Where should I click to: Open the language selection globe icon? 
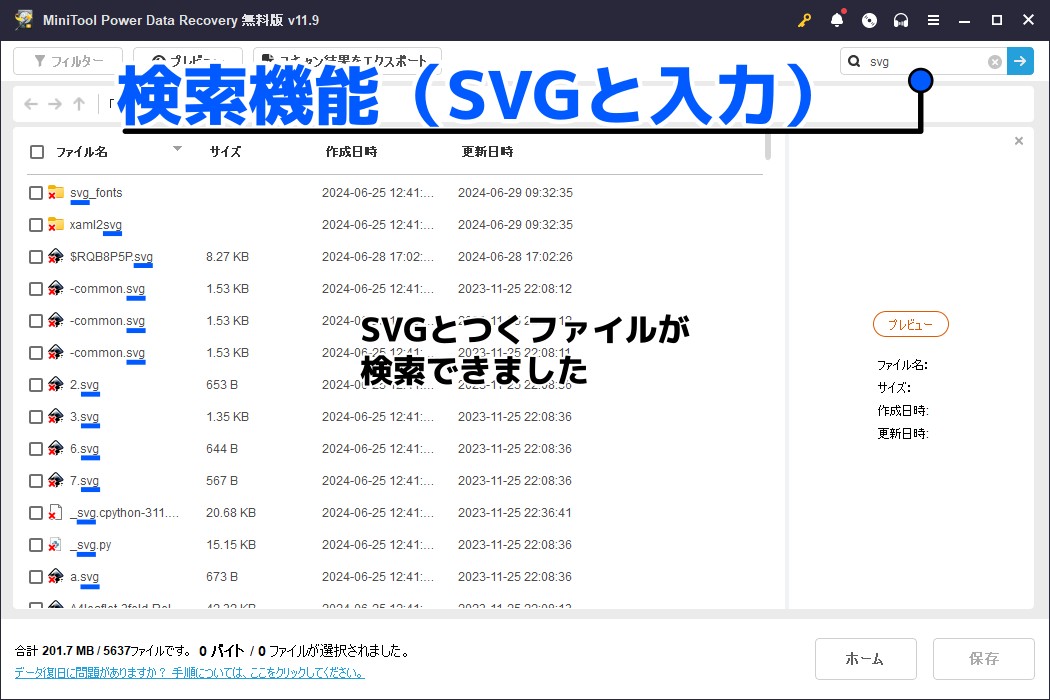click(868, 20)
